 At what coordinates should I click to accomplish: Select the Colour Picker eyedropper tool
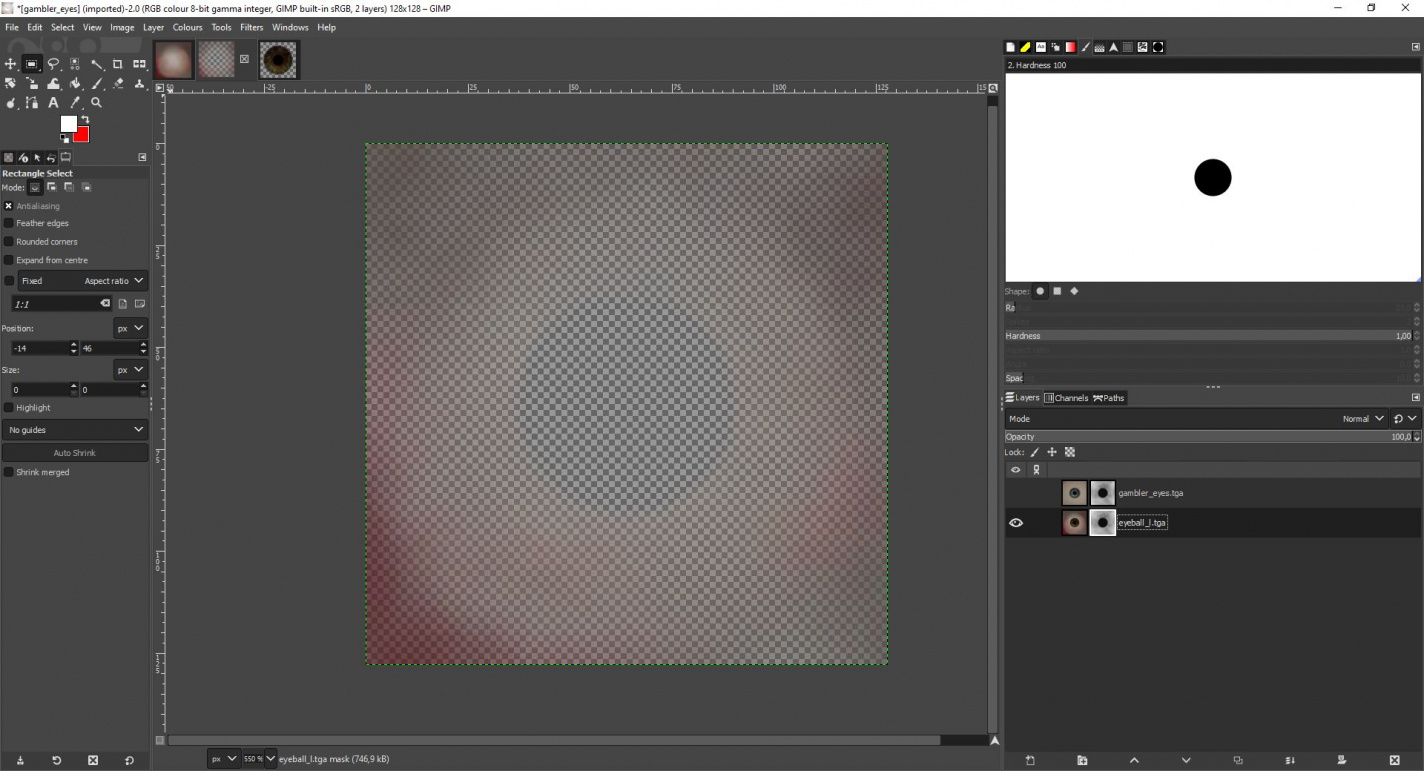[x=75, y=103]
